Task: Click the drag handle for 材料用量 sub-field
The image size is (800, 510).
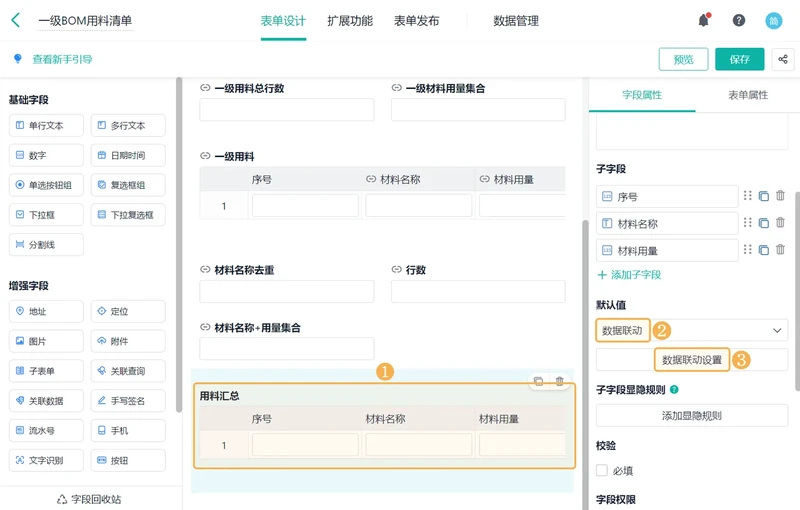Action: pyautogui.click(x=747, y=250)
